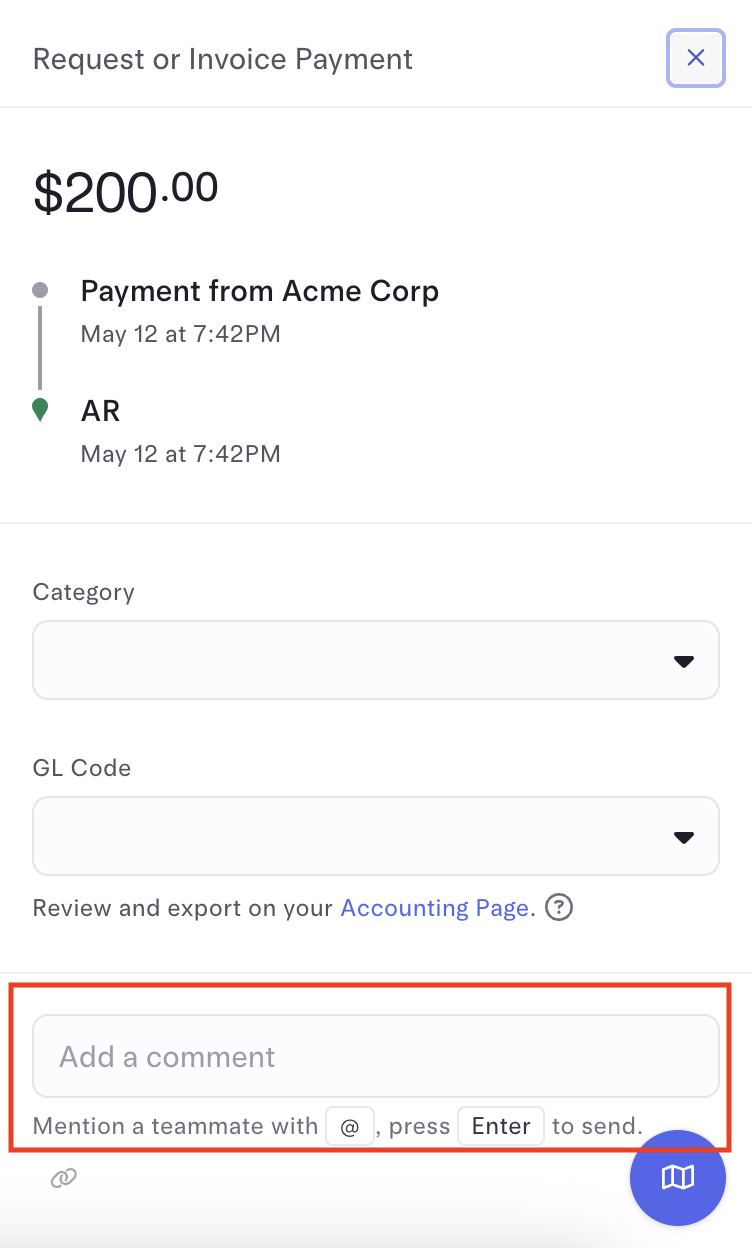
Task: Open the Category select field
Action: tap(376, 660)
